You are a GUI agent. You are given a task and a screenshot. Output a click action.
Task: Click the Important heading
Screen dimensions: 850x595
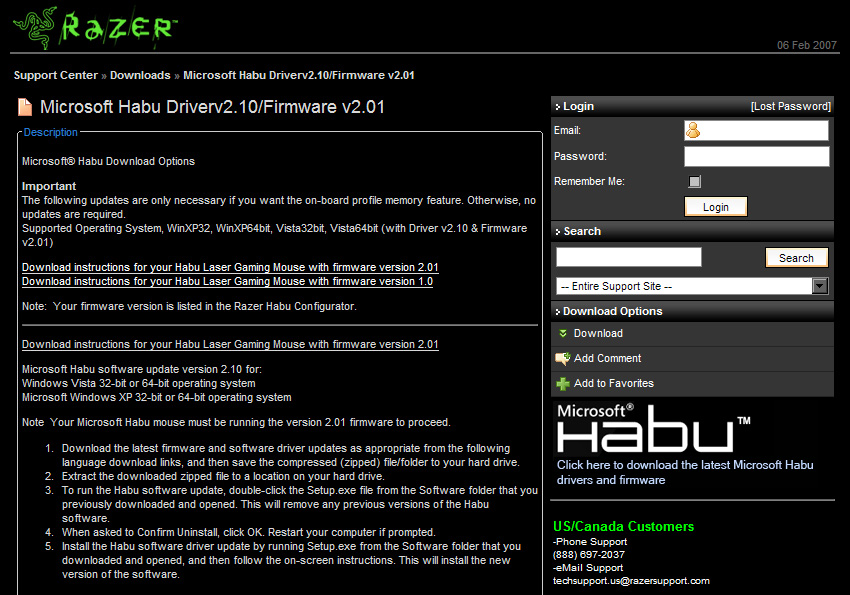click(49, 186)
